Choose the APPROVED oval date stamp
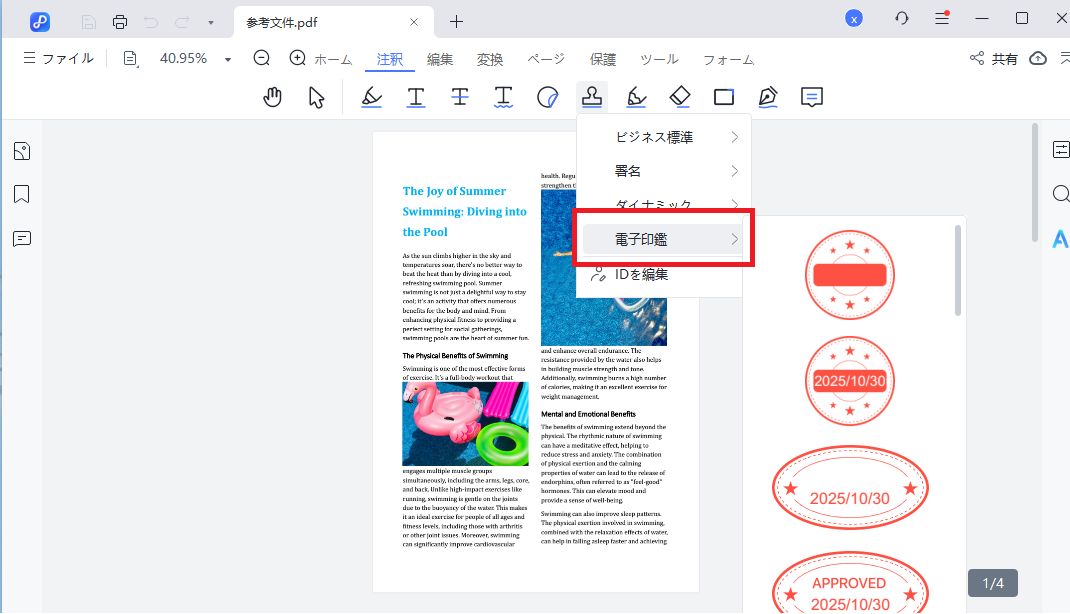Image resolution: width=1070 pixels, height=614 pixels. [849, 590]
